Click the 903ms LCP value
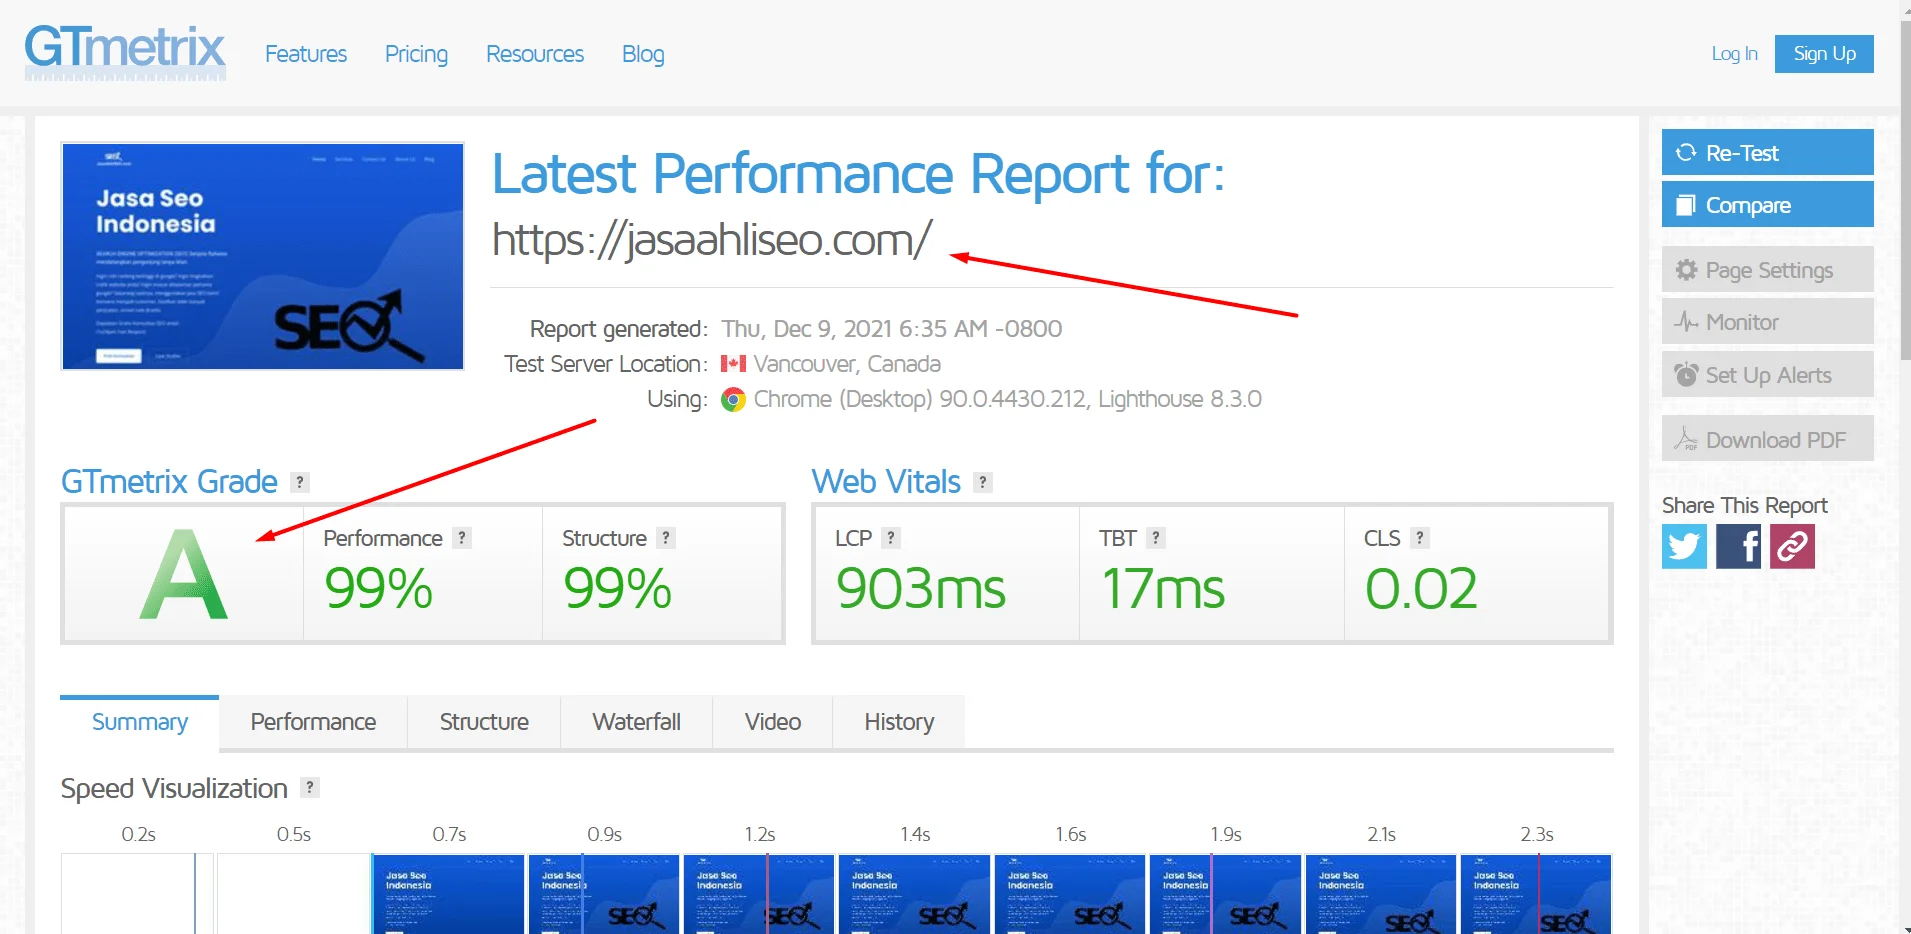 coord(921,588)
